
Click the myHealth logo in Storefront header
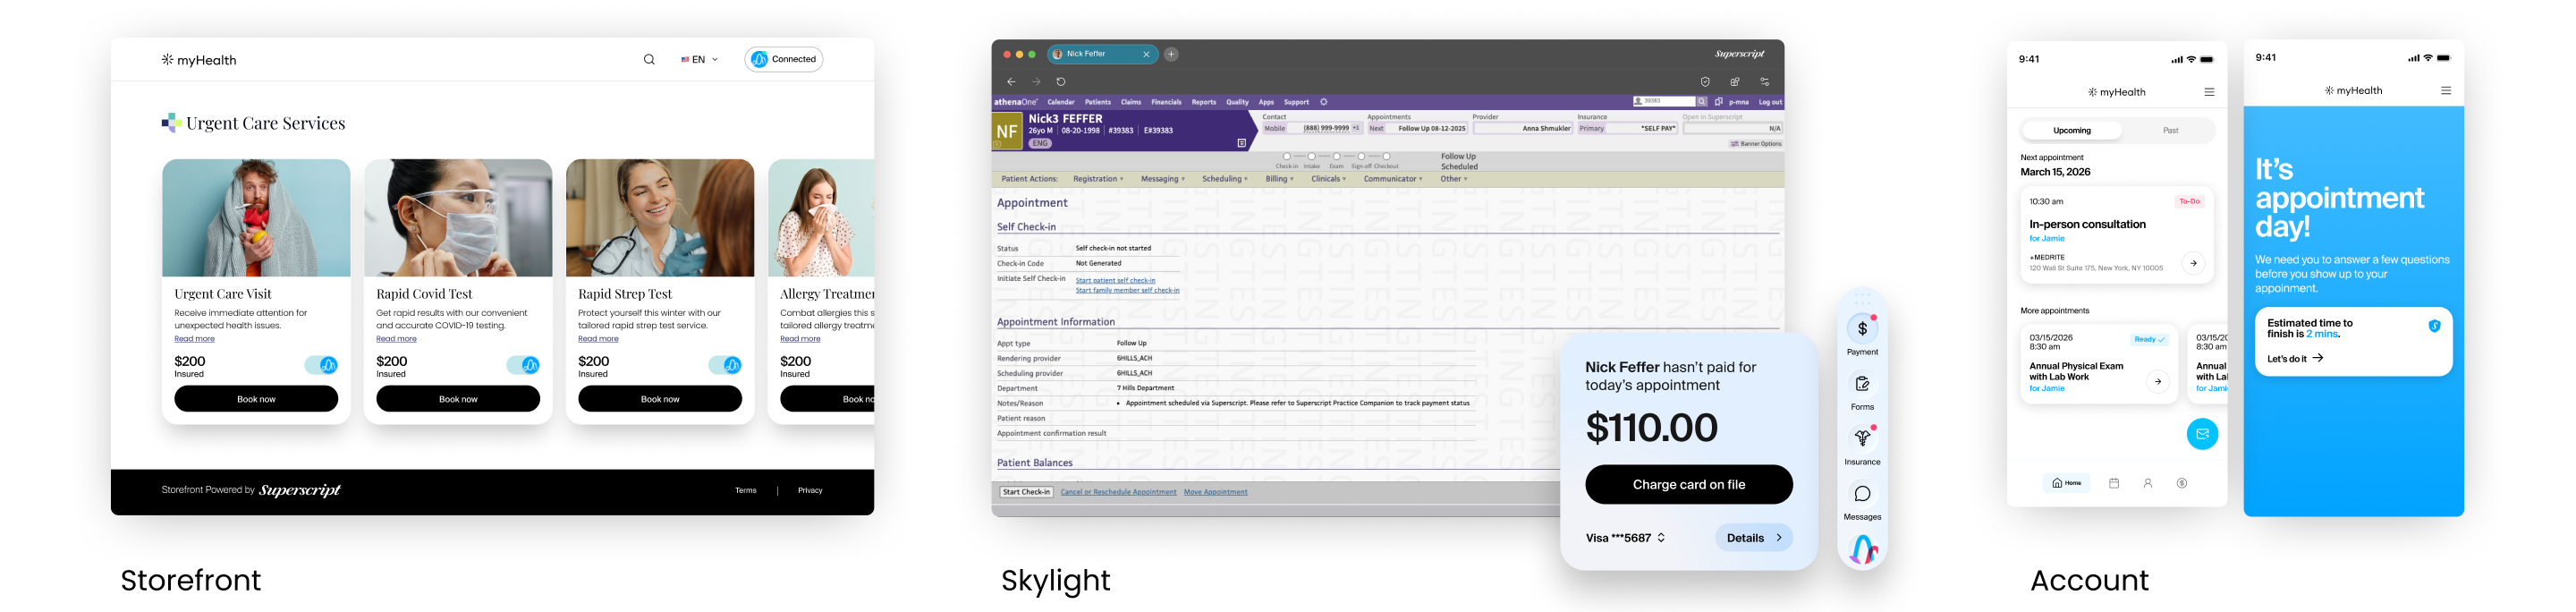coord(199,60)
